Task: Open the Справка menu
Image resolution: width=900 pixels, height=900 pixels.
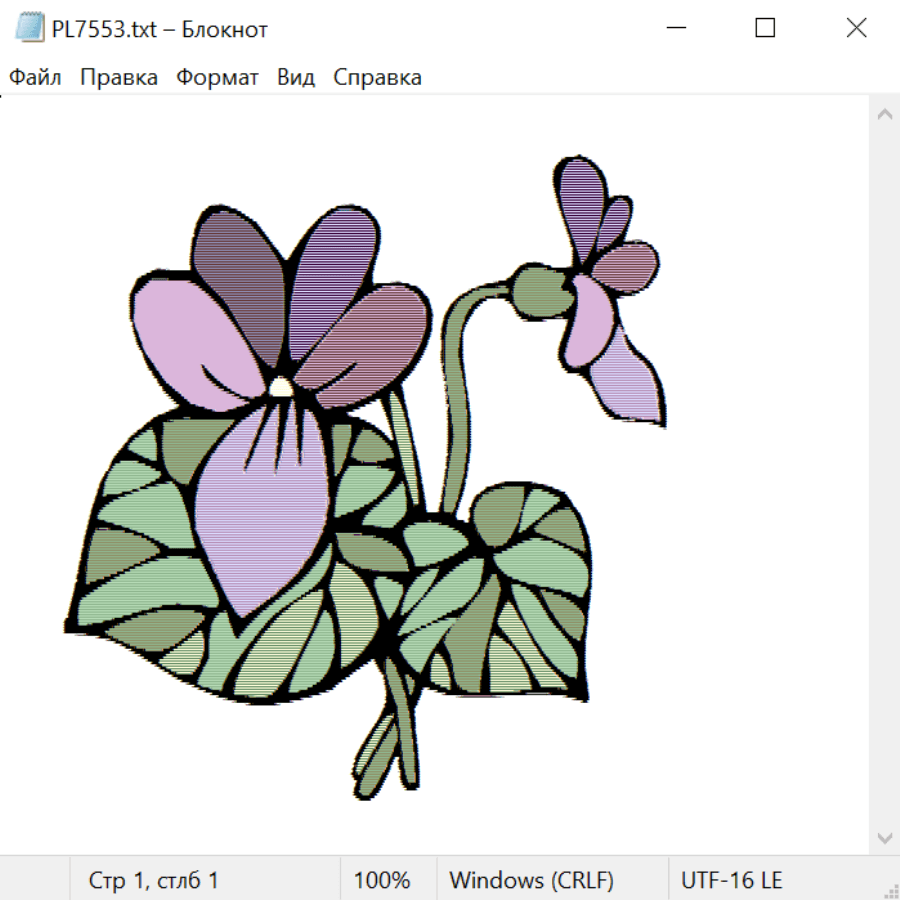Action: tap(377, 77)
